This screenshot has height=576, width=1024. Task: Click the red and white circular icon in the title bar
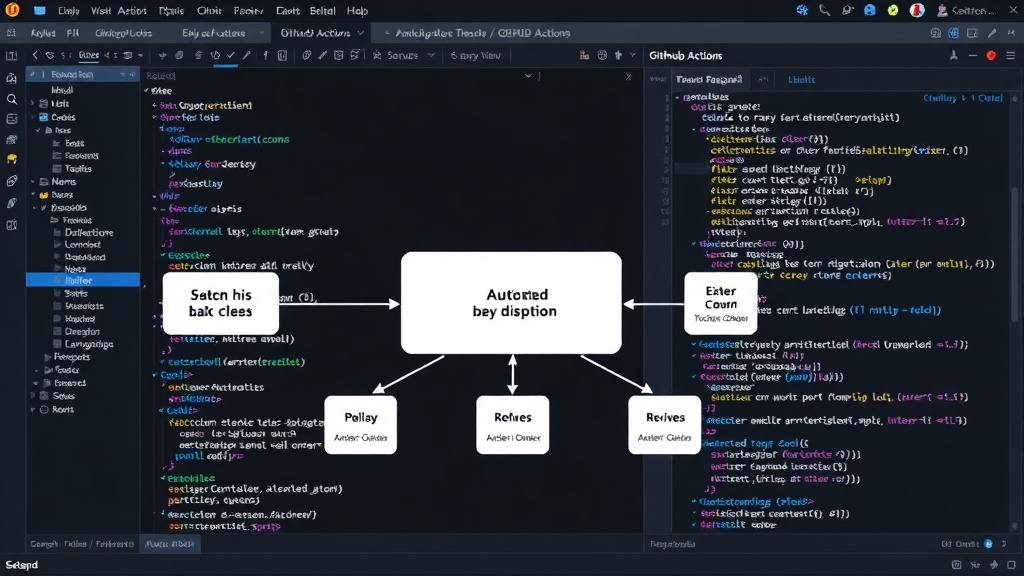pyautogui.click(x=917, y=10)
